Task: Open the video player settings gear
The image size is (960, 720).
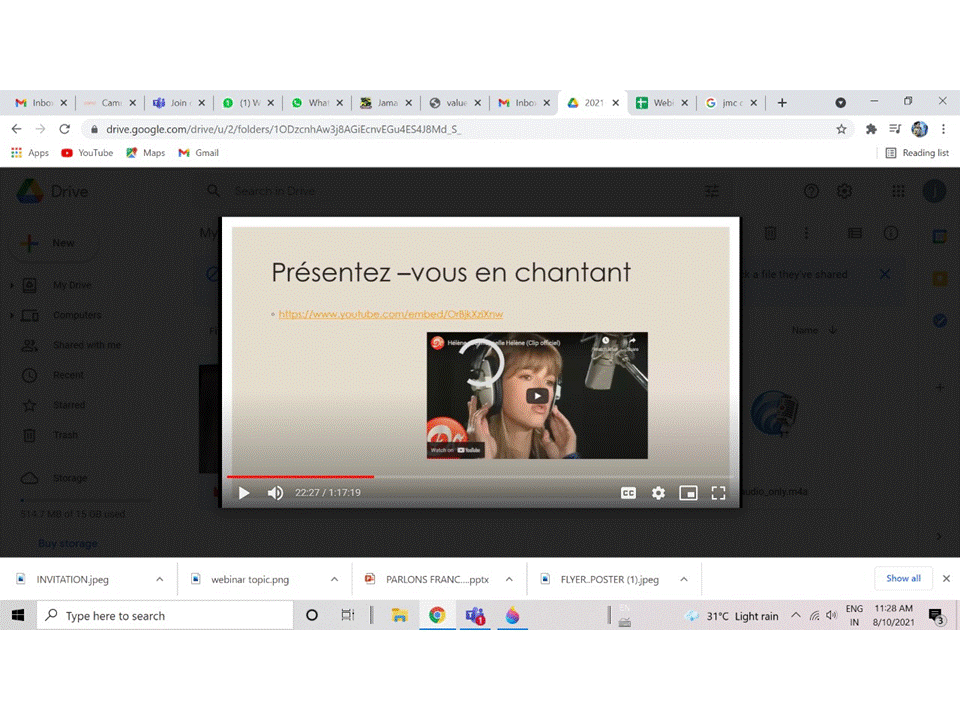Action: coord(658,493)
